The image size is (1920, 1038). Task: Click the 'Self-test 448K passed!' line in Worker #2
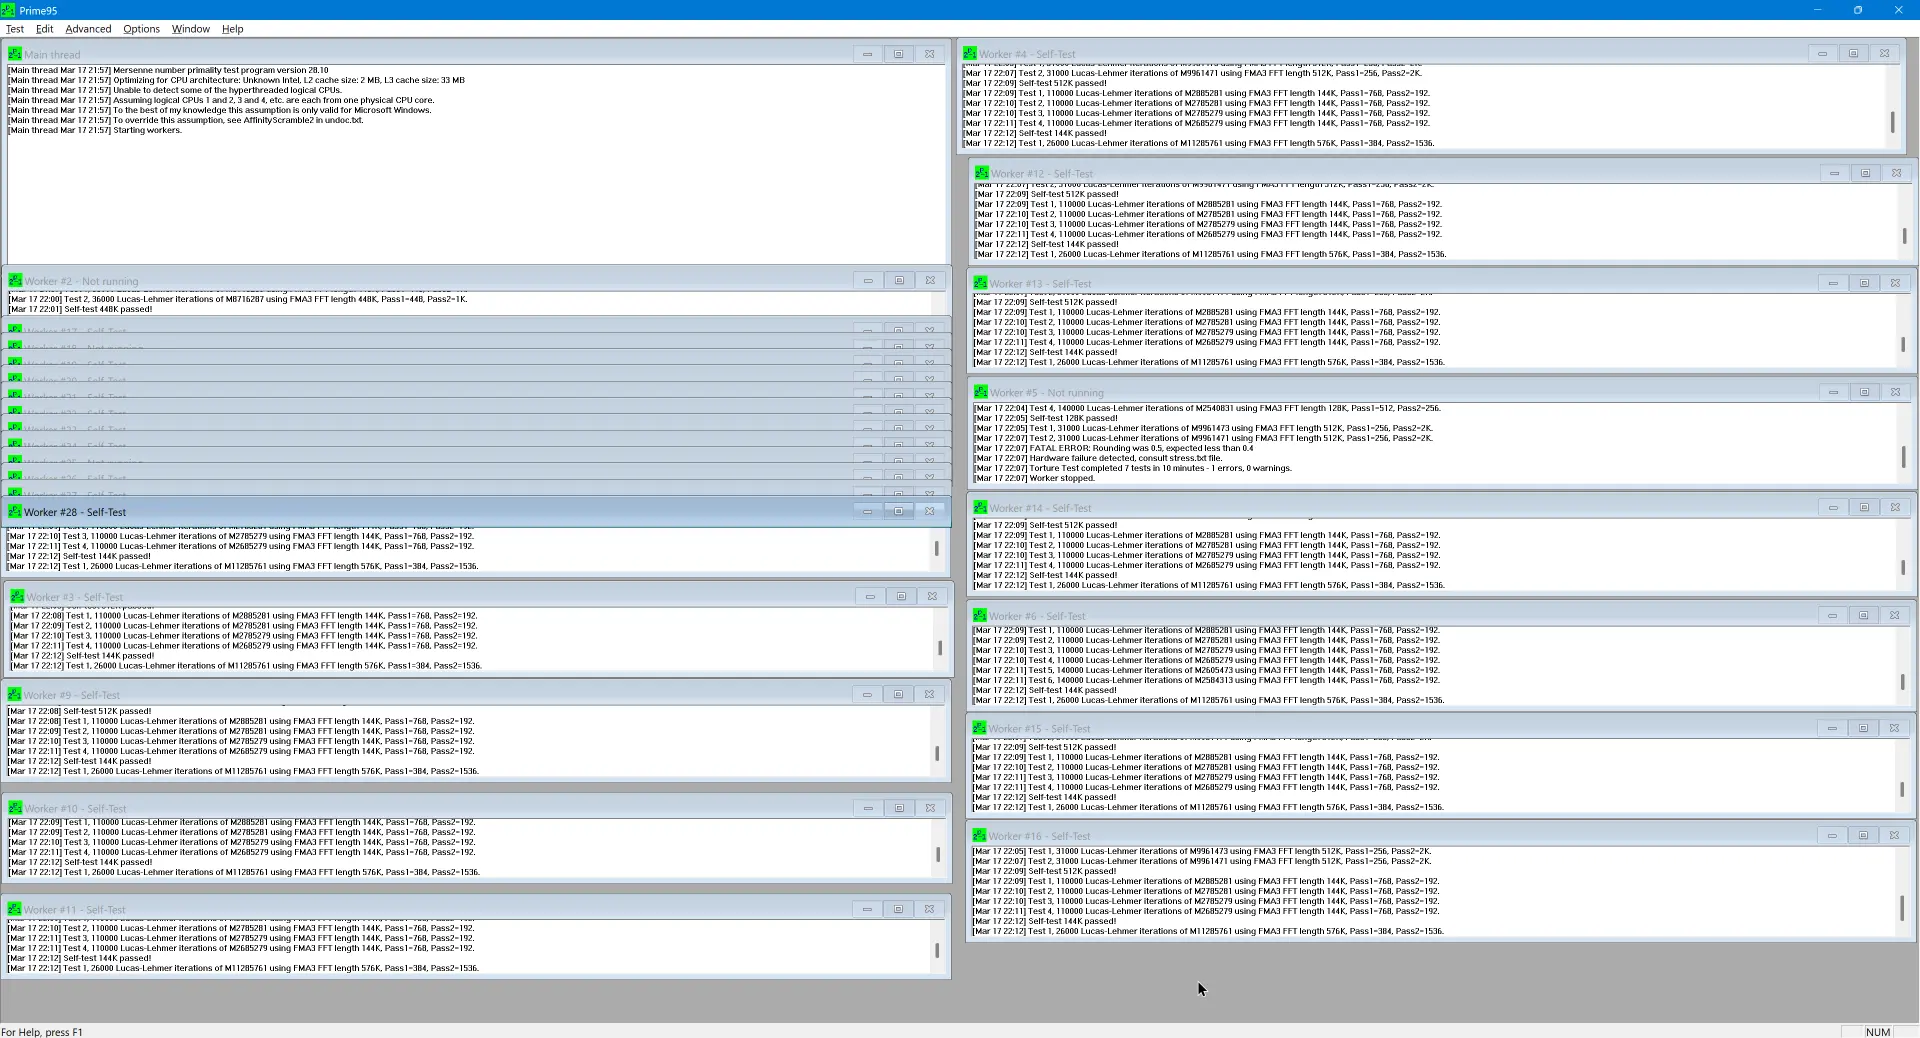(80, 309)
